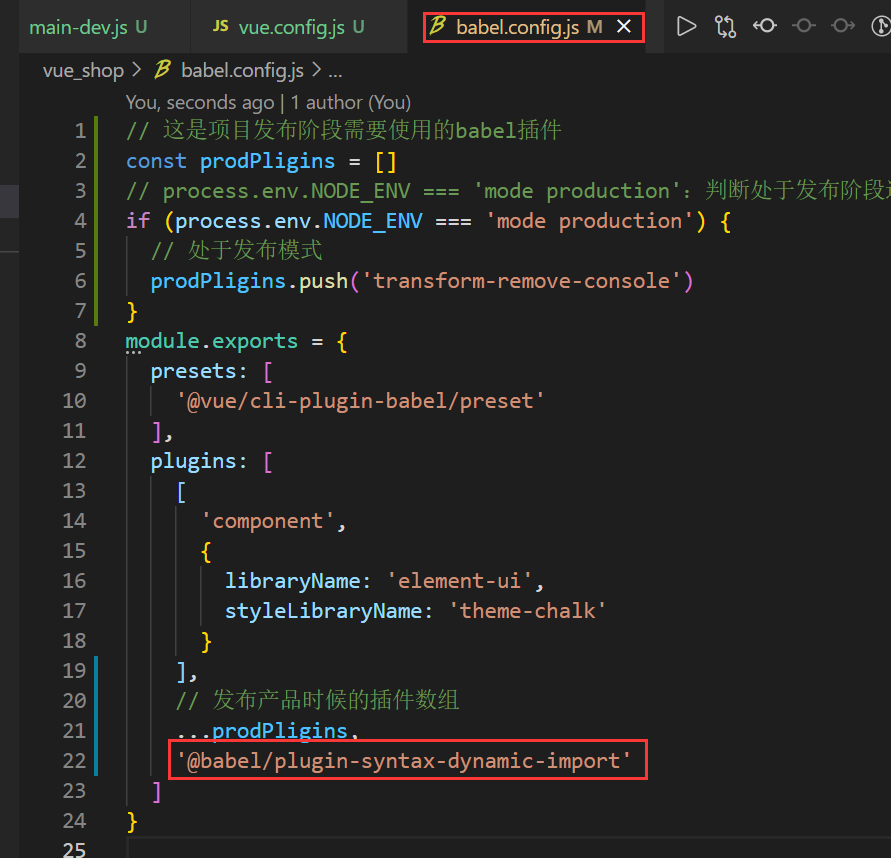The width and height of the screenshot is (891, 858).
Task: Click the greyed-out middle revision icon
Action: (803, 27)
